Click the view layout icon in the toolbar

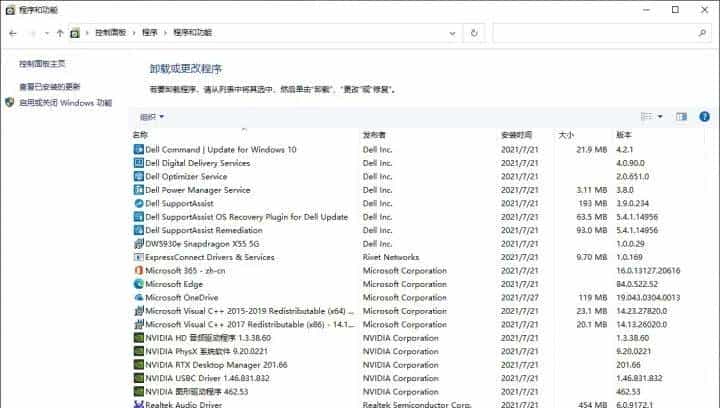pos(647,117)
